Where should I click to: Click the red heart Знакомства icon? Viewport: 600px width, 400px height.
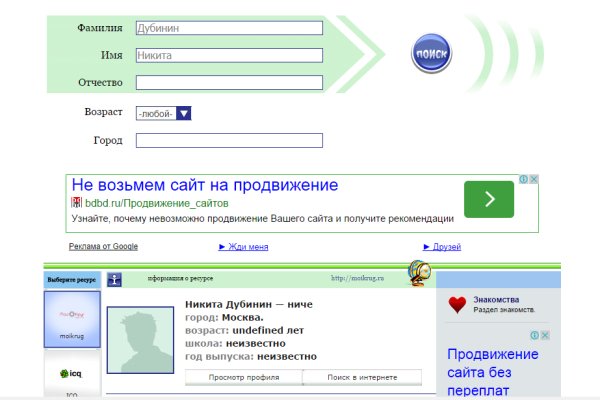click(457, 305)
